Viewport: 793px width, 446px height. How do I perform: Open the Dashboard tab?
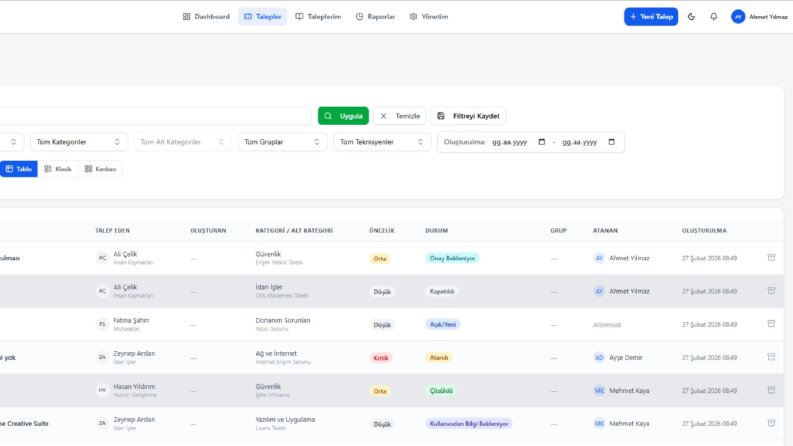coord(206,17)
